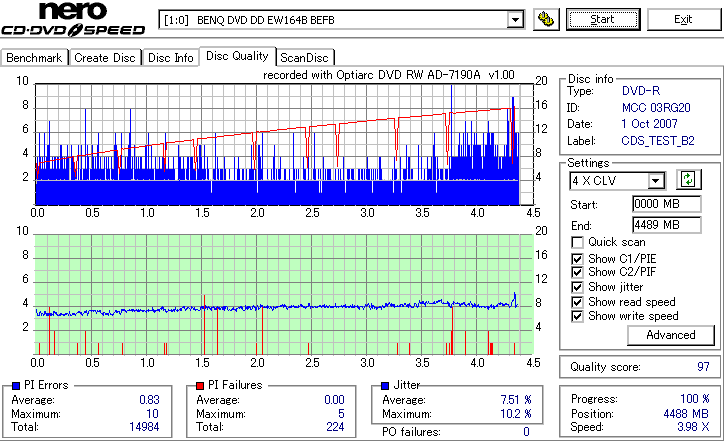724x441 pixels.
Task: Enable the Quick scan checkbox
Action: (577, 242)
